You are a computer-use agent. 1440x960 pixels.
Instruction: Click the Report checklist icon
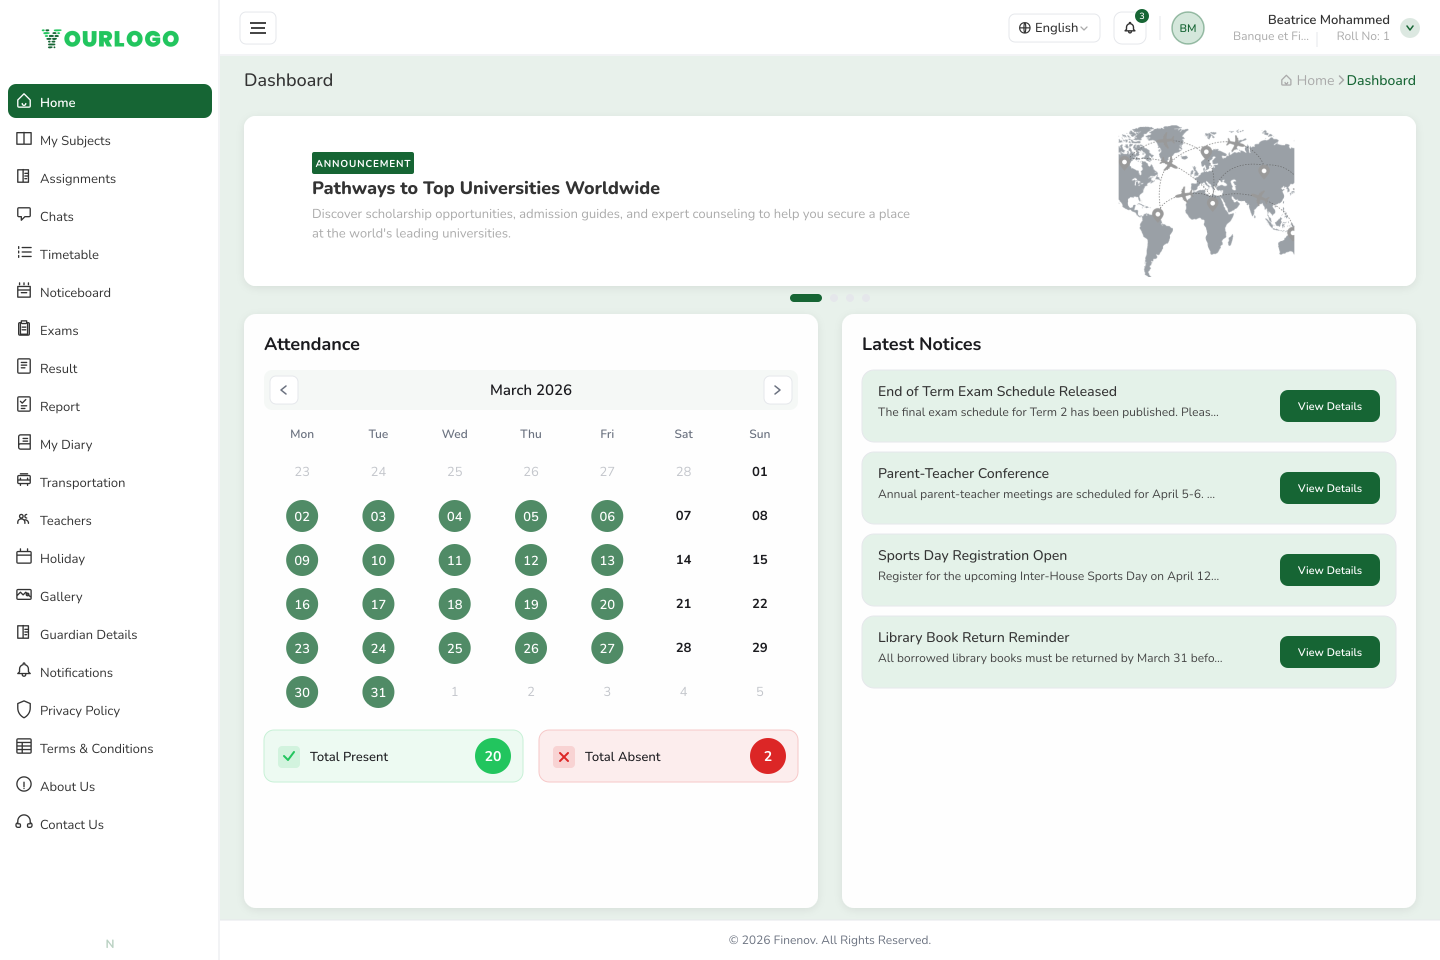click(x=24, y=405)
